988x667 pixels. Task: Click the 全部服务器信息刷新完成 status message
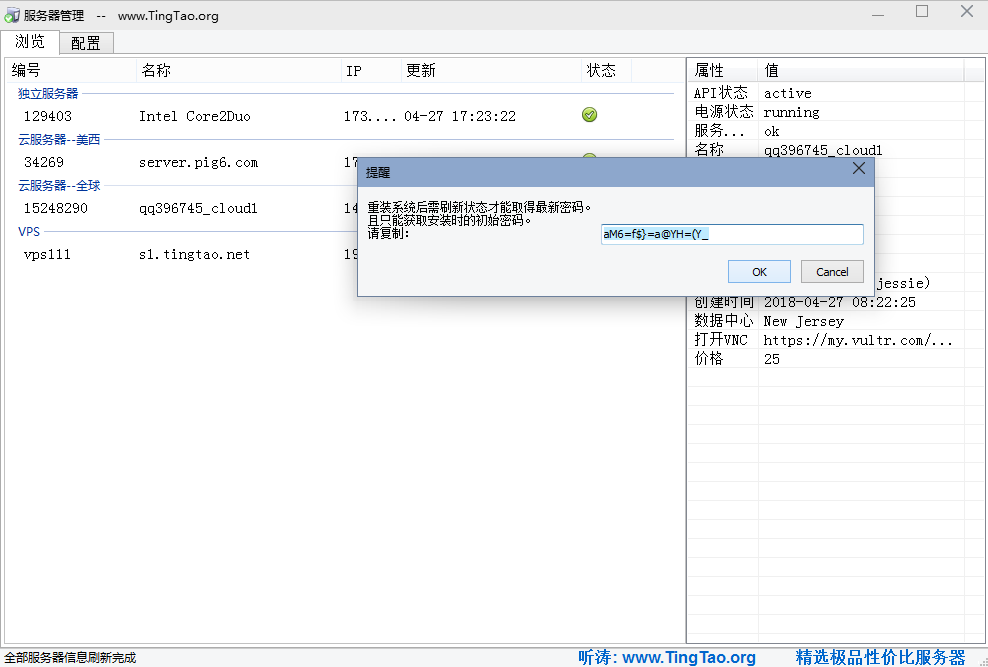coord(70,658)
